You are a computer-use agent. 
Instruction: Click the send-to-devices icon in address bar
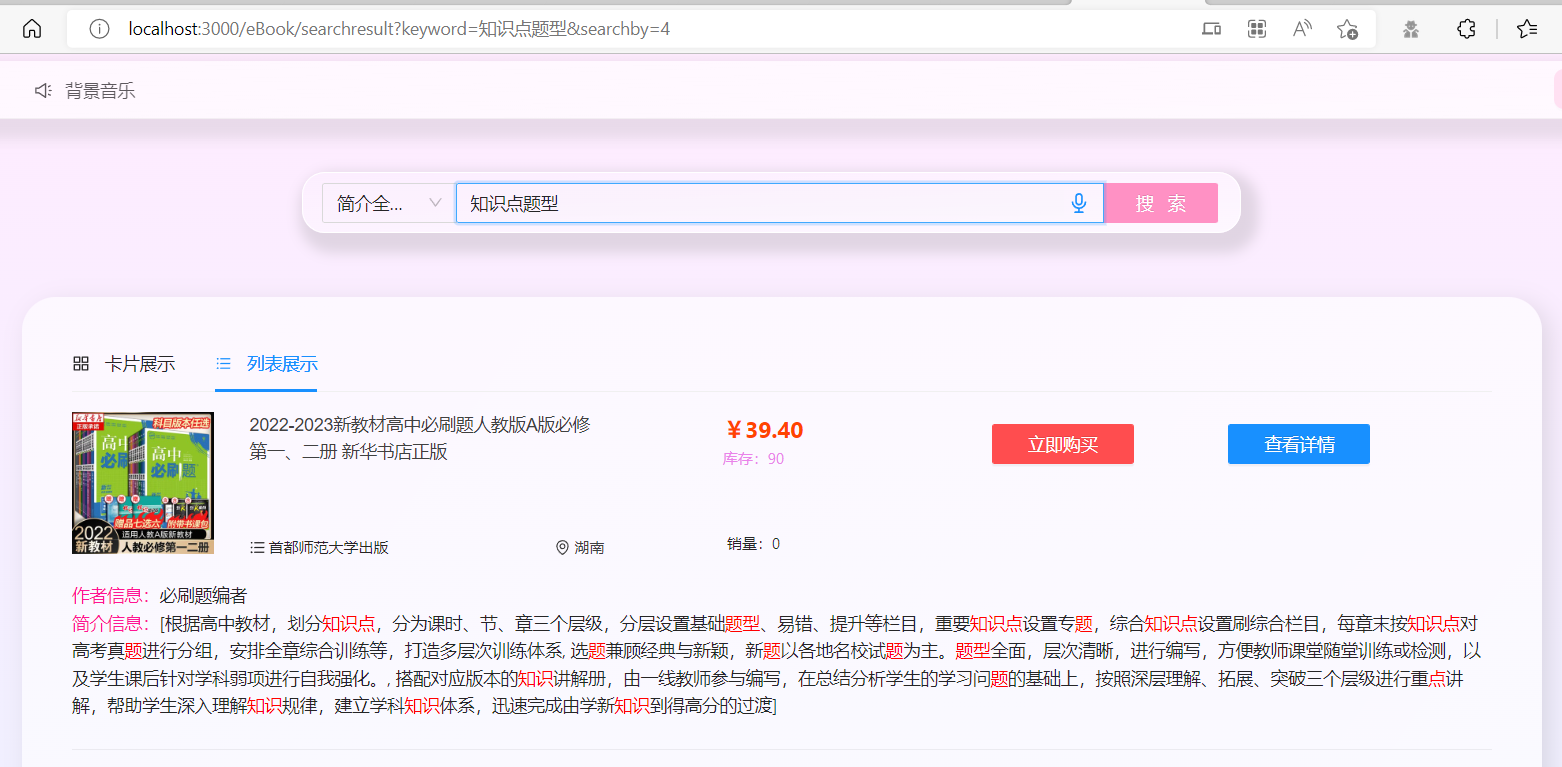coord(1211,29)
